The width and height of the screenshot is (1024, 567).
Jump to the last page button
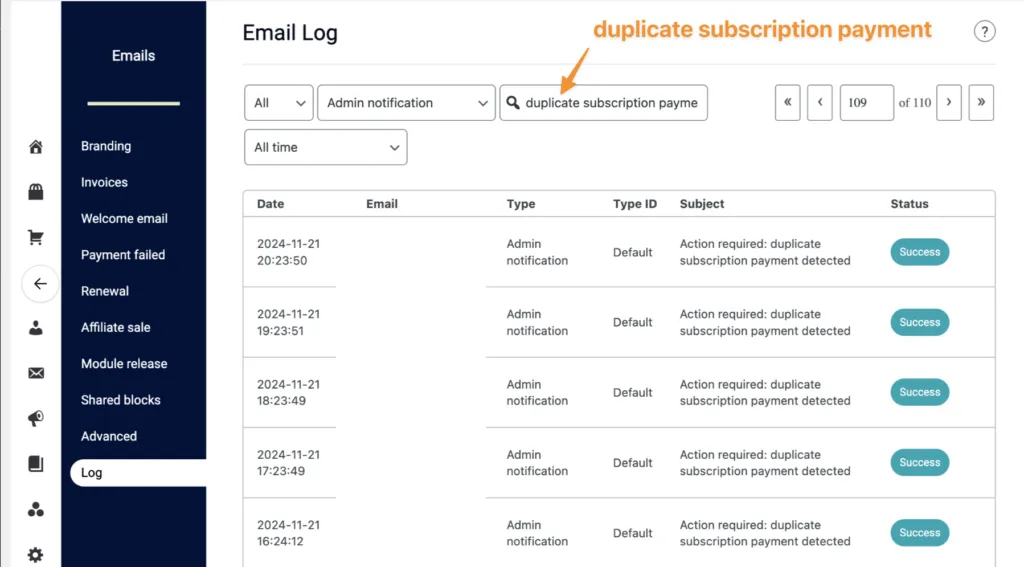coord(981,102)
